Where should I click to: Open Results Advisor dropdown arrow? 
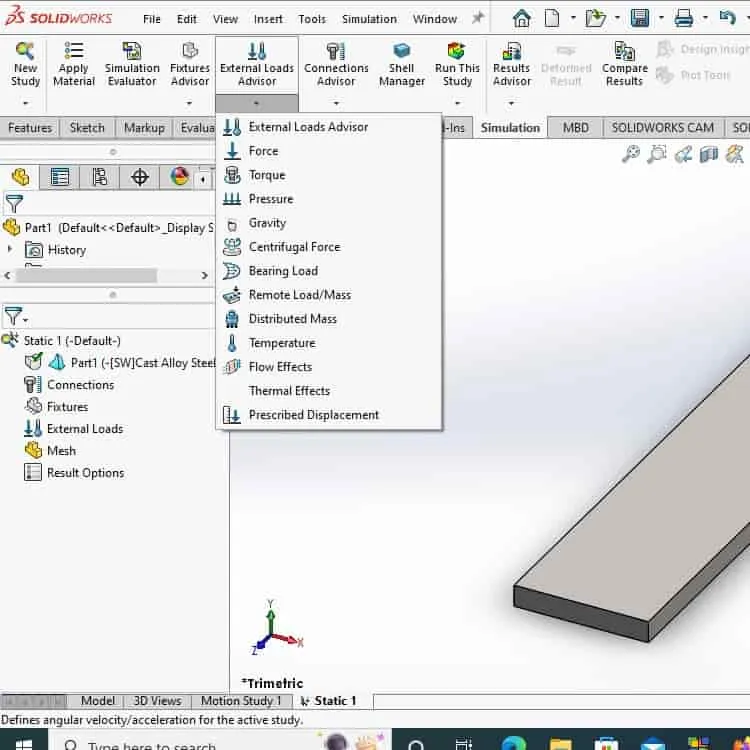(511, 103)
